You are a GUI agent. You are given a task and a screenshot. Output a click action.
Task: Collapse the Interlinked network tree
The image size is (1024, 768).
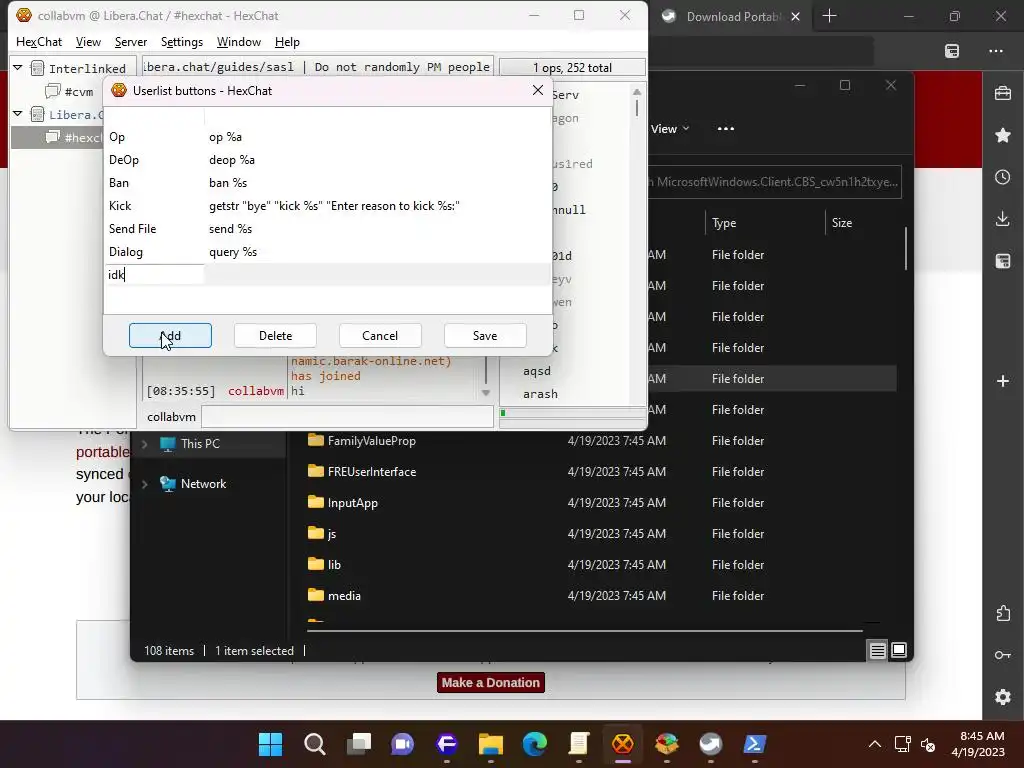[x=18, y=67]
